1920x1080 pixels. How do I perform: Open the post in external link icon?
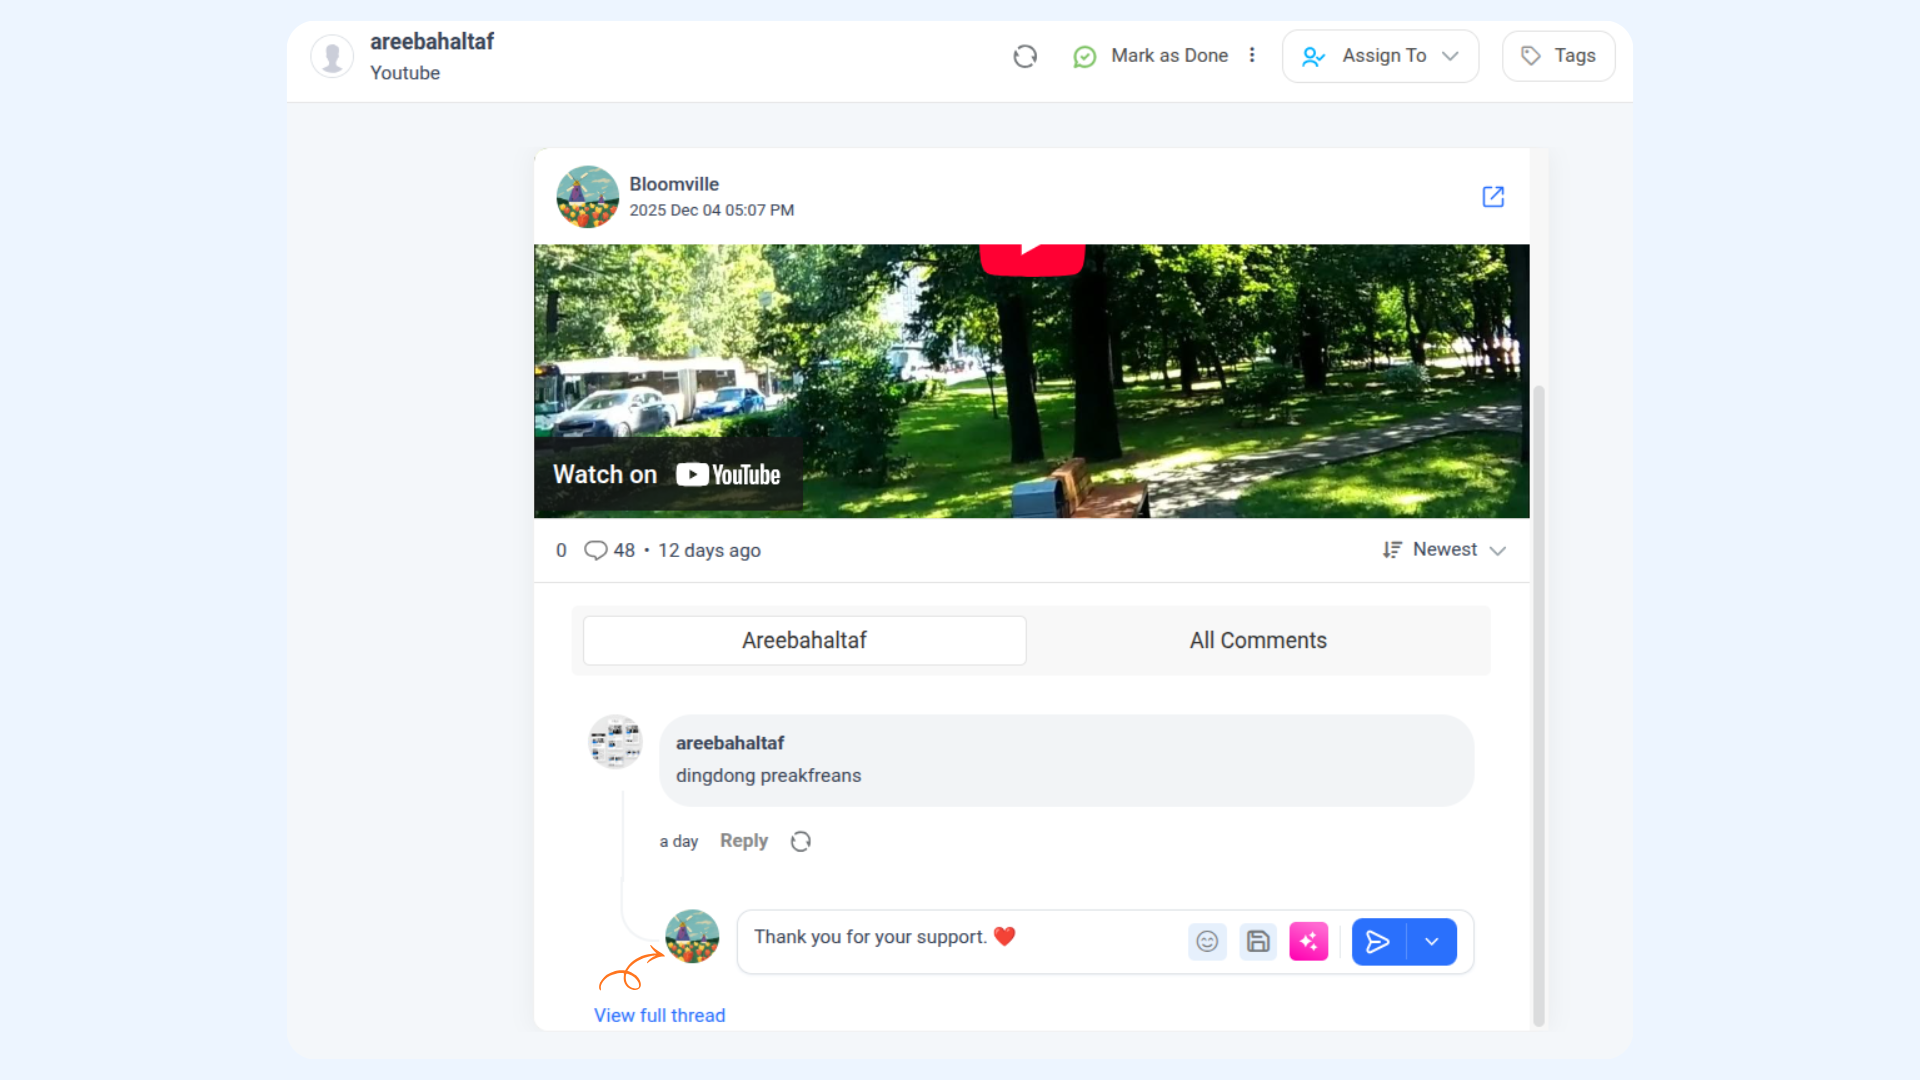[x=1493, y=197]
